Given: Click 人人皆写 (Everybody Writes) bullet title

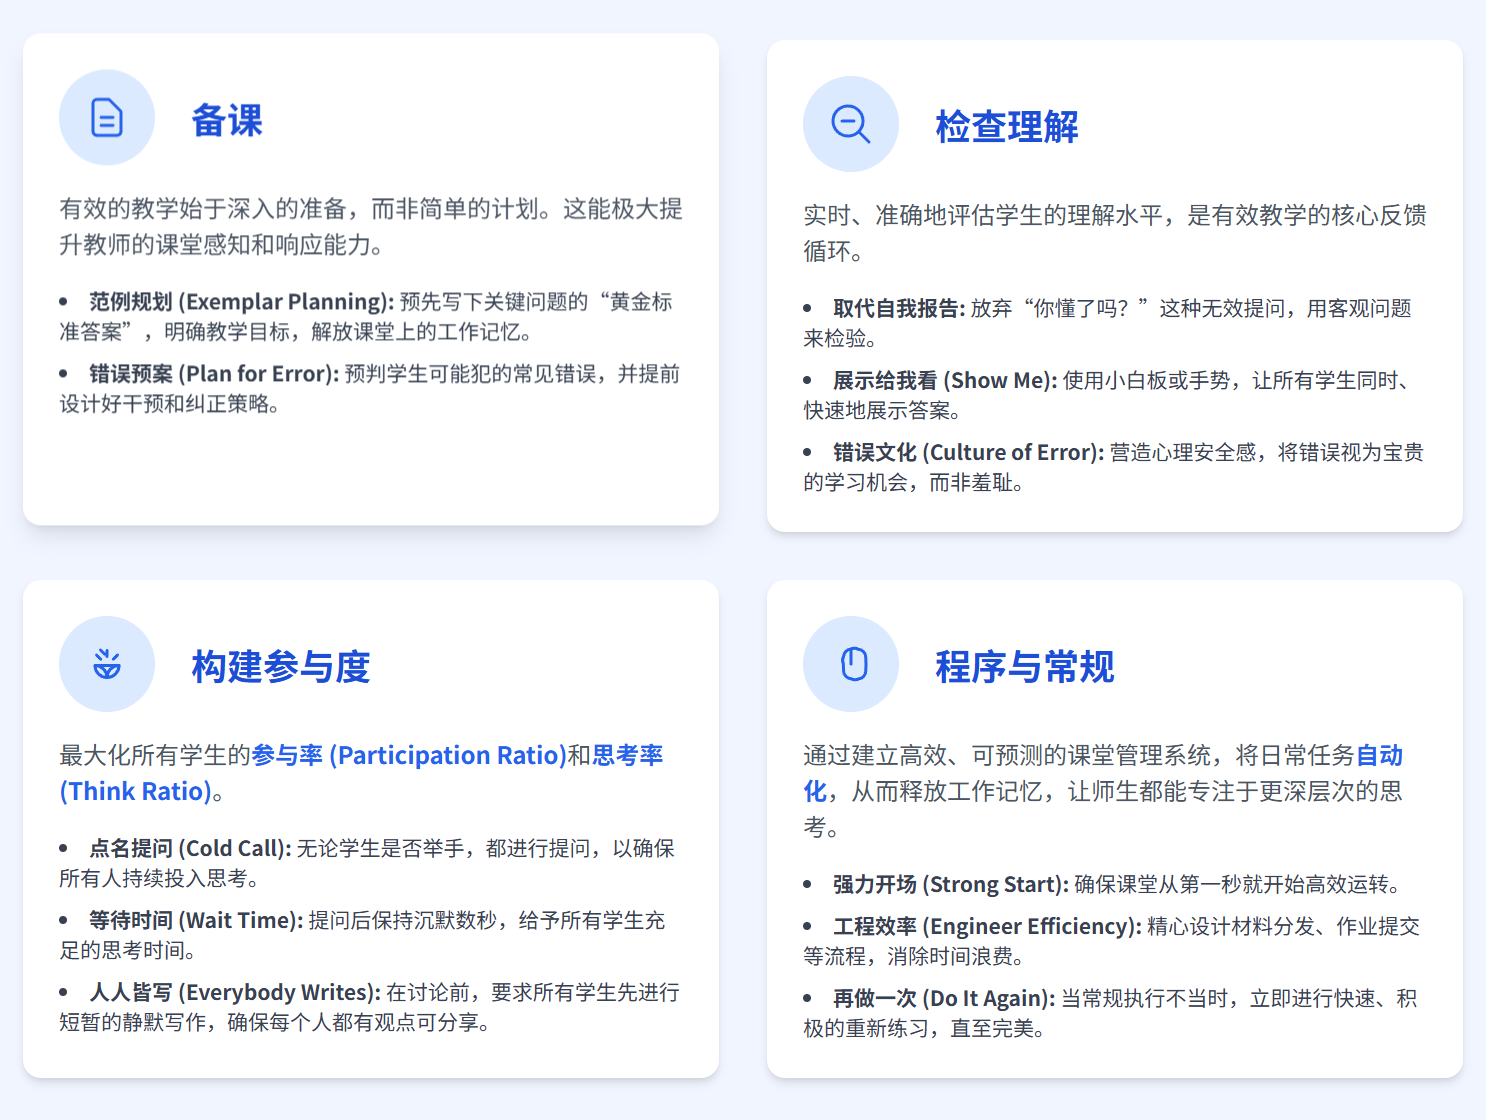Looking at the screenshot, I should 234,993.
